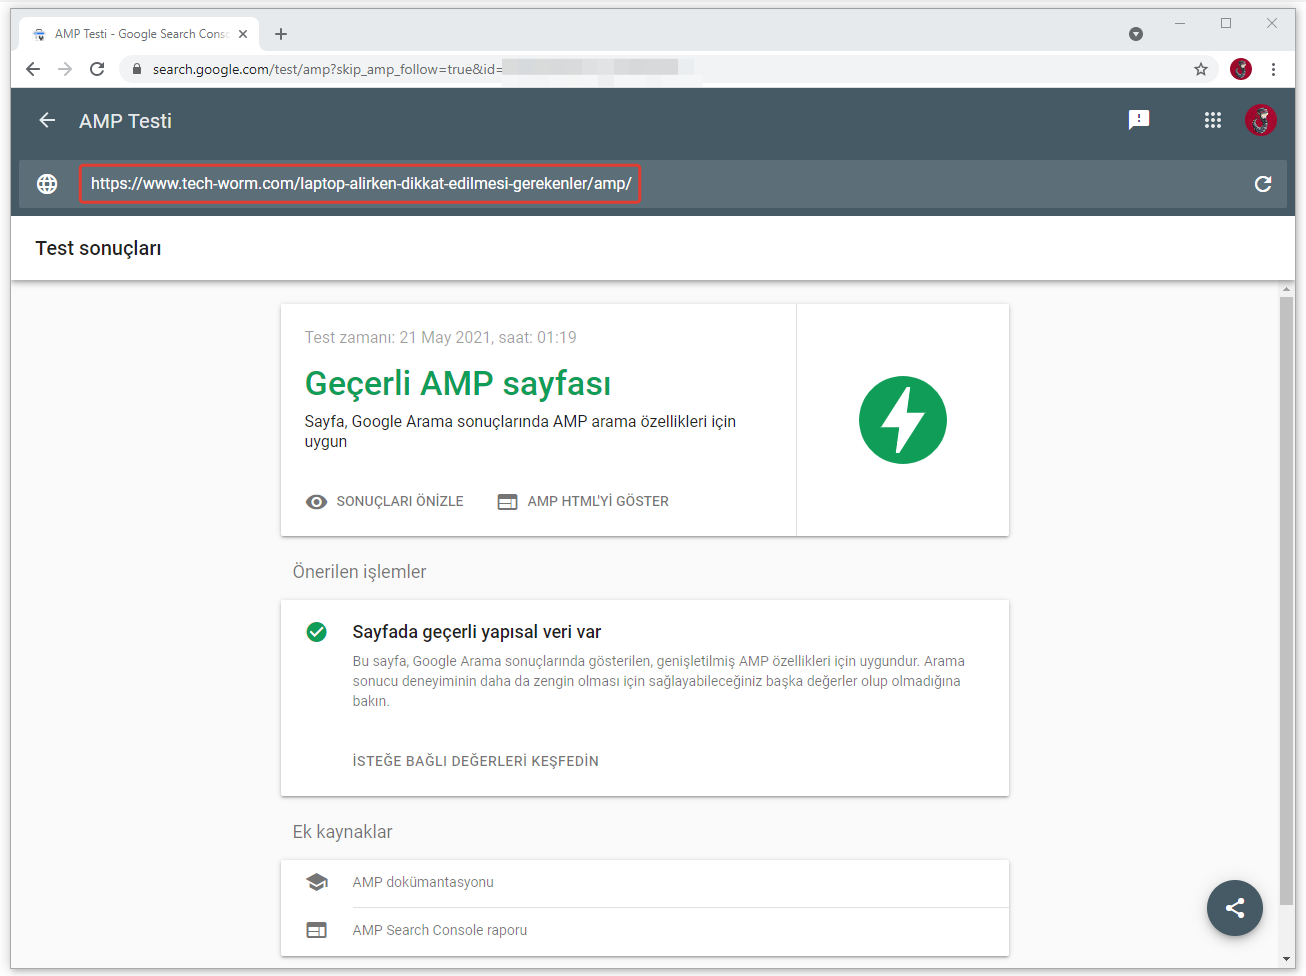
Task: Click SONUÇLARI ÖNİZLE preview button
Action: click(385, 502)
